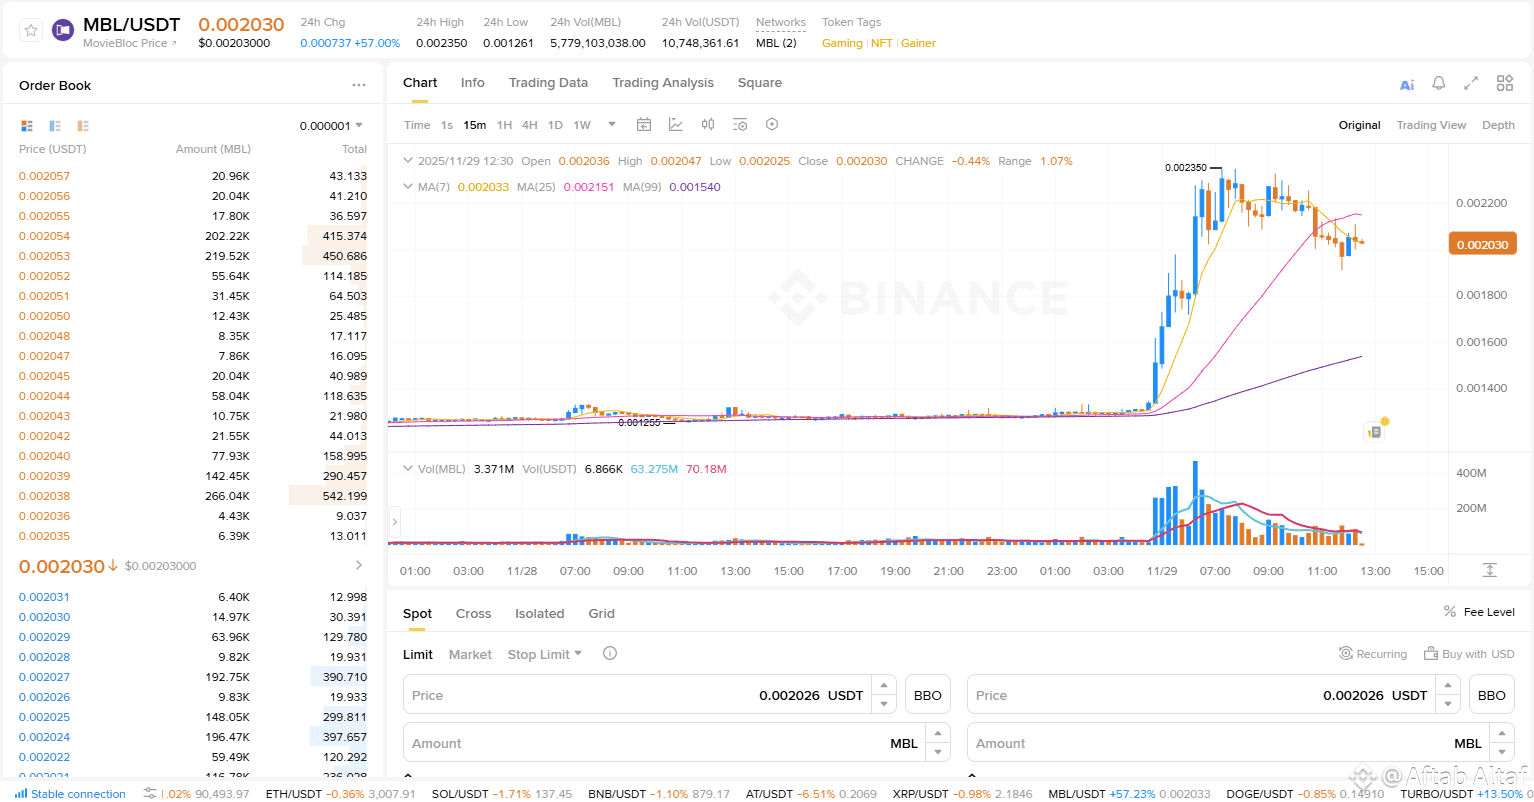Open the arrow beside current order book price
Screen dimensions: 1534x802
[359, 565]
